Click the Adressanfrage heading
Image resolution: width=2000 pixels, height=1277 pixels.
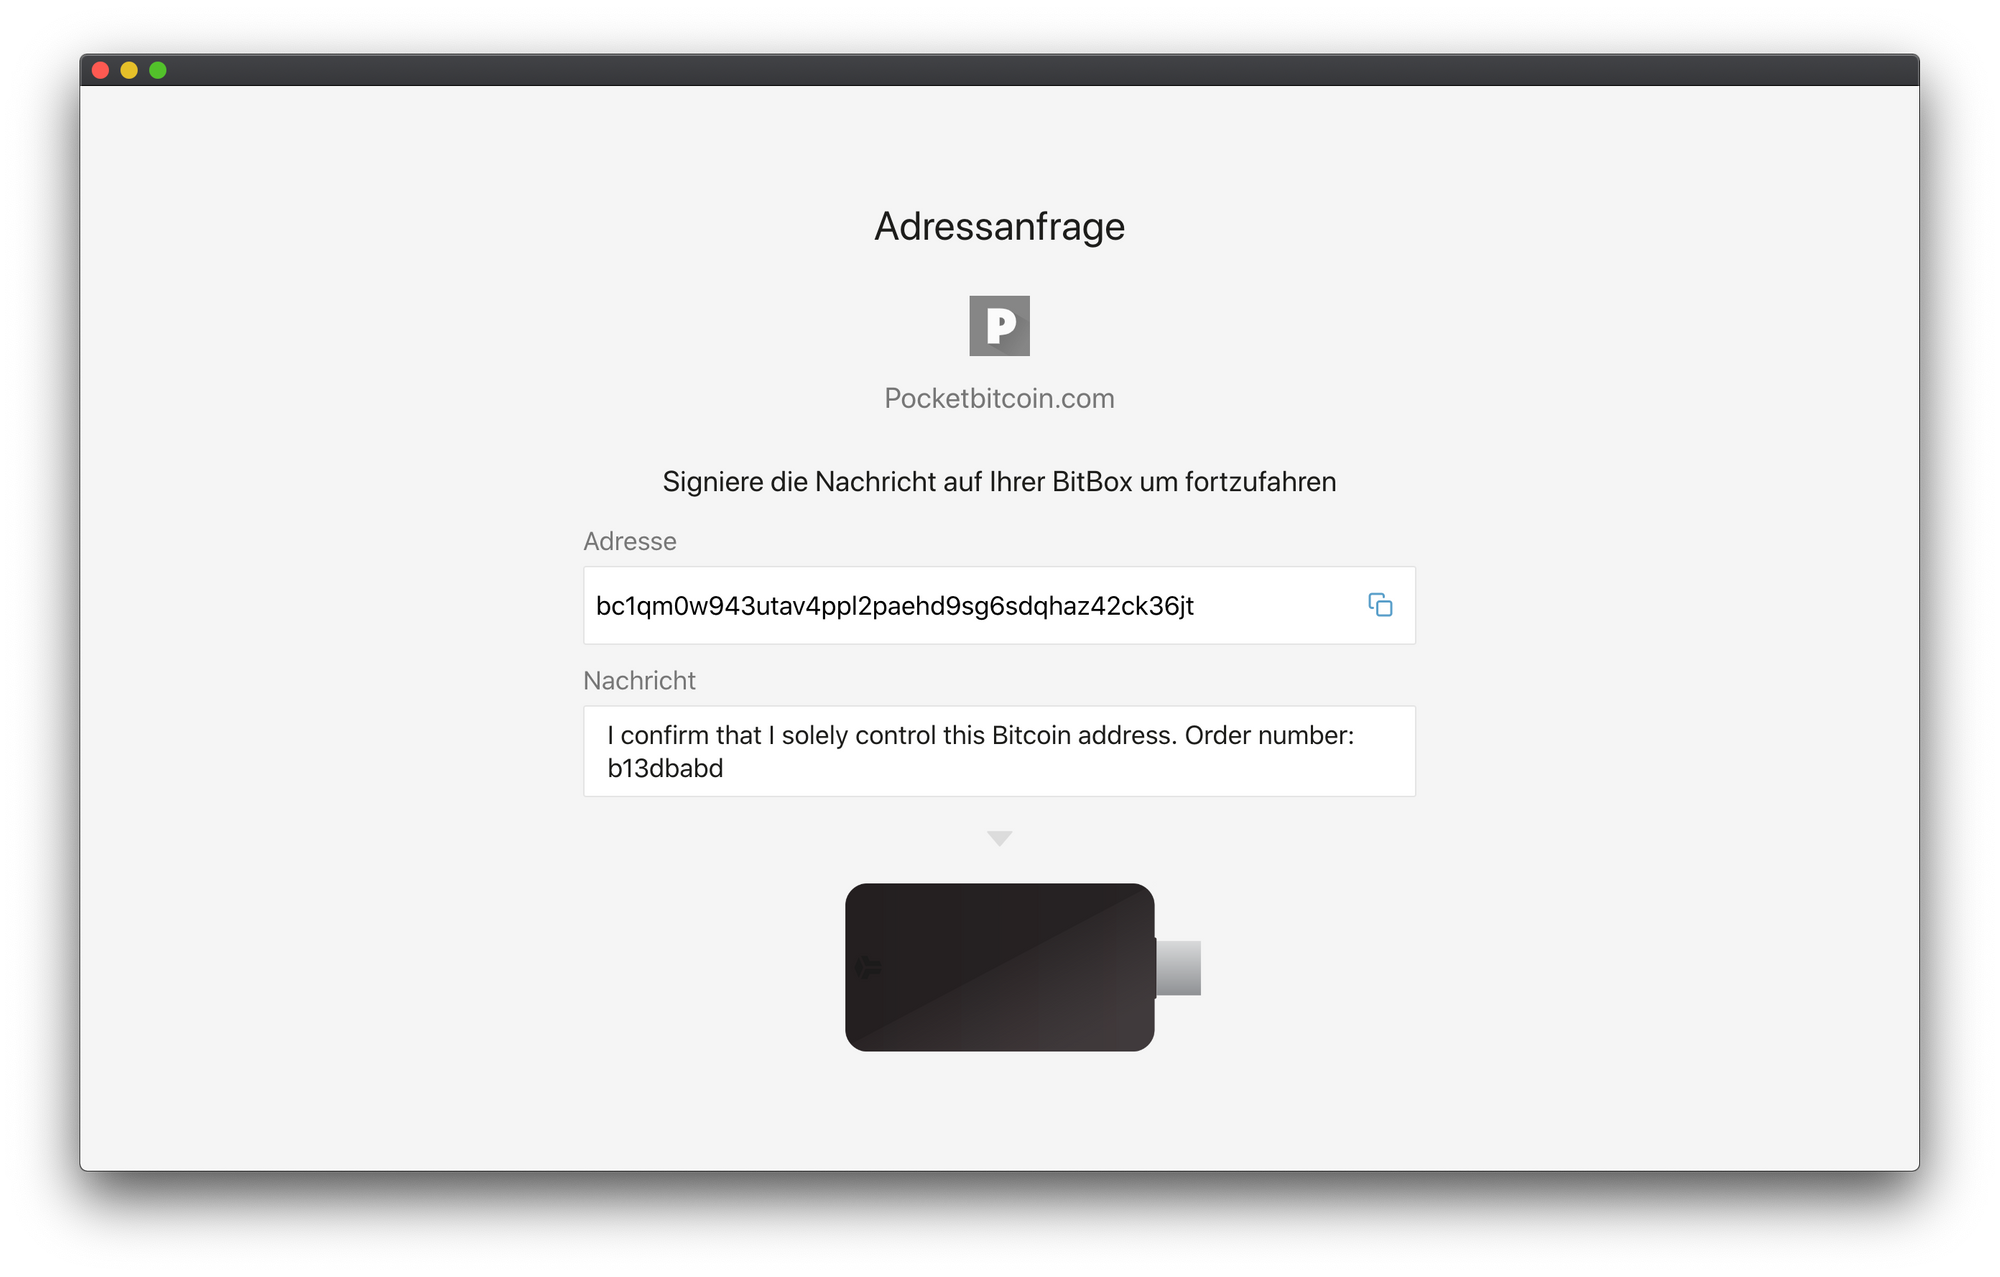[x=999, y=226]
